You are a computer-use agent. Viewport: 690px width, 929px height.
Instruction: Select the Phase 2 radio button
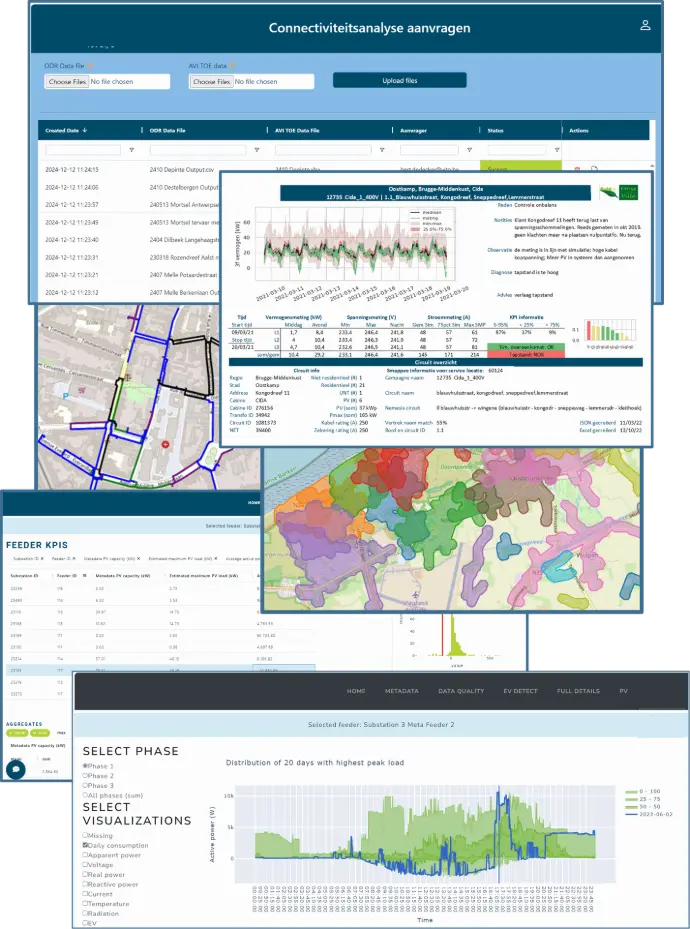86,775
